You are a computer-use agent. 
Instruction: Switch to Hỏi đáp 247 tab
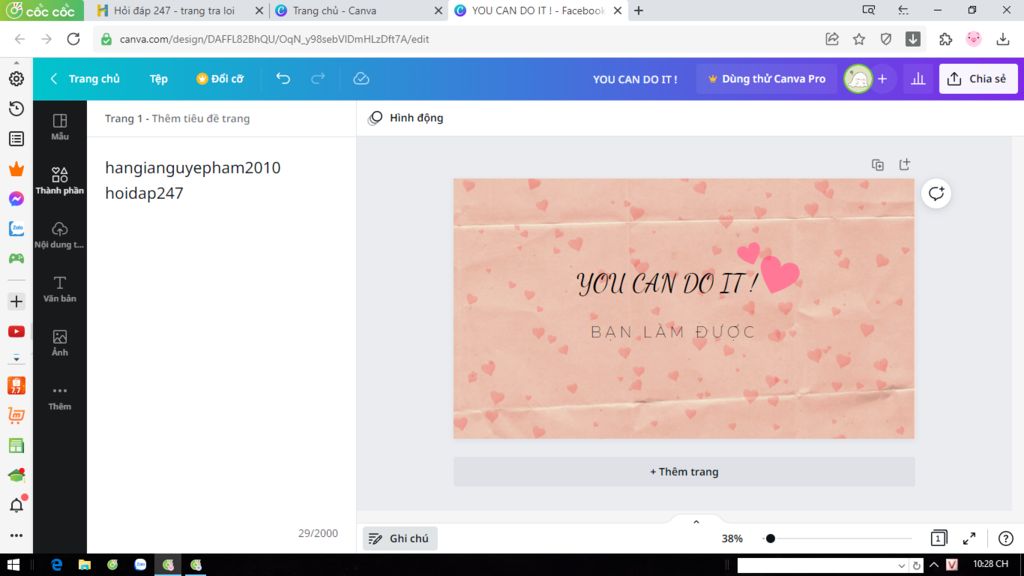(174, 10)
